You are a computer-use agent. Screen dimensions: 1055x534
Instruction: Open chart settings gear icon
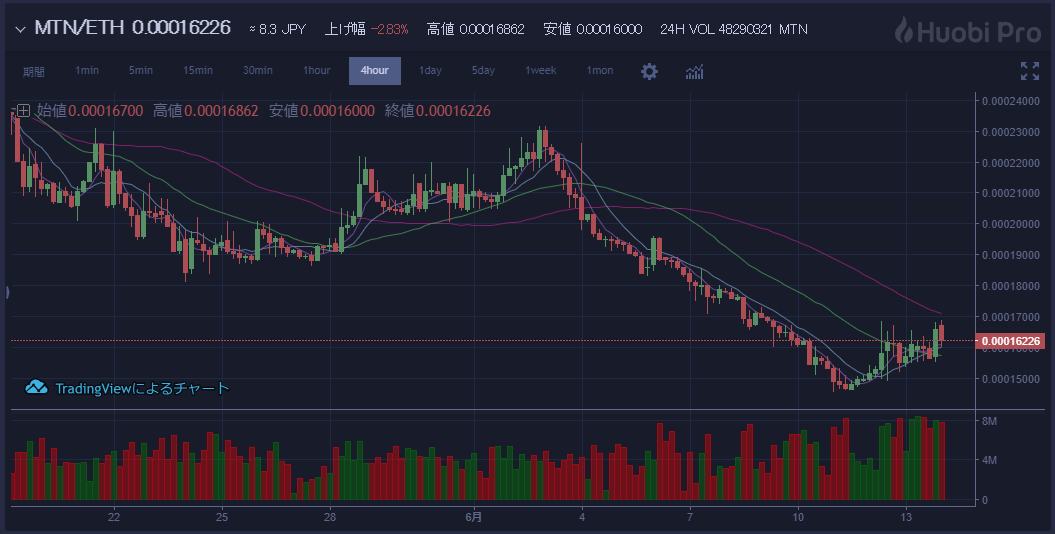(x=650, y=71)
